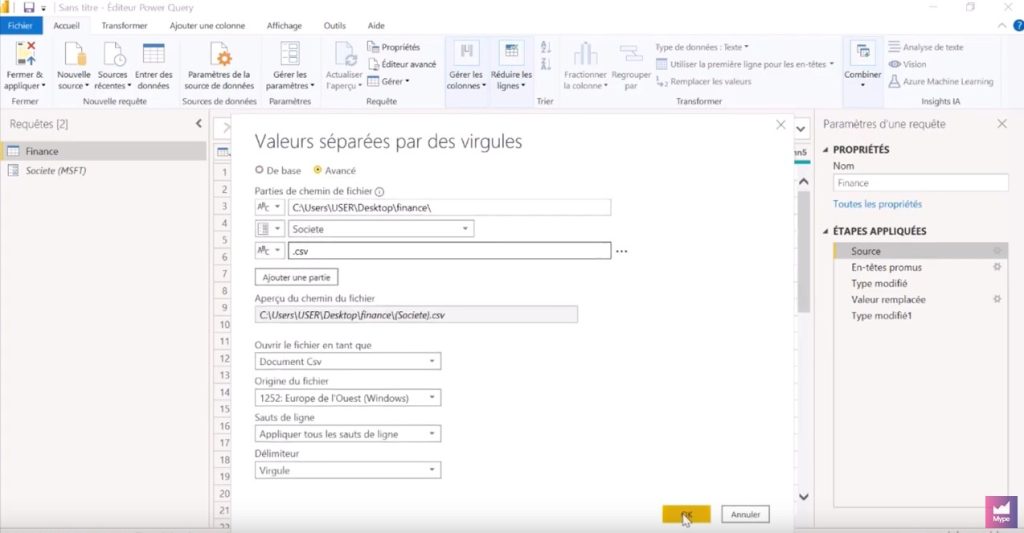The width and height of the screenshot is (1024, 533).
Task: Click the folder path input field
Action: 449,207
